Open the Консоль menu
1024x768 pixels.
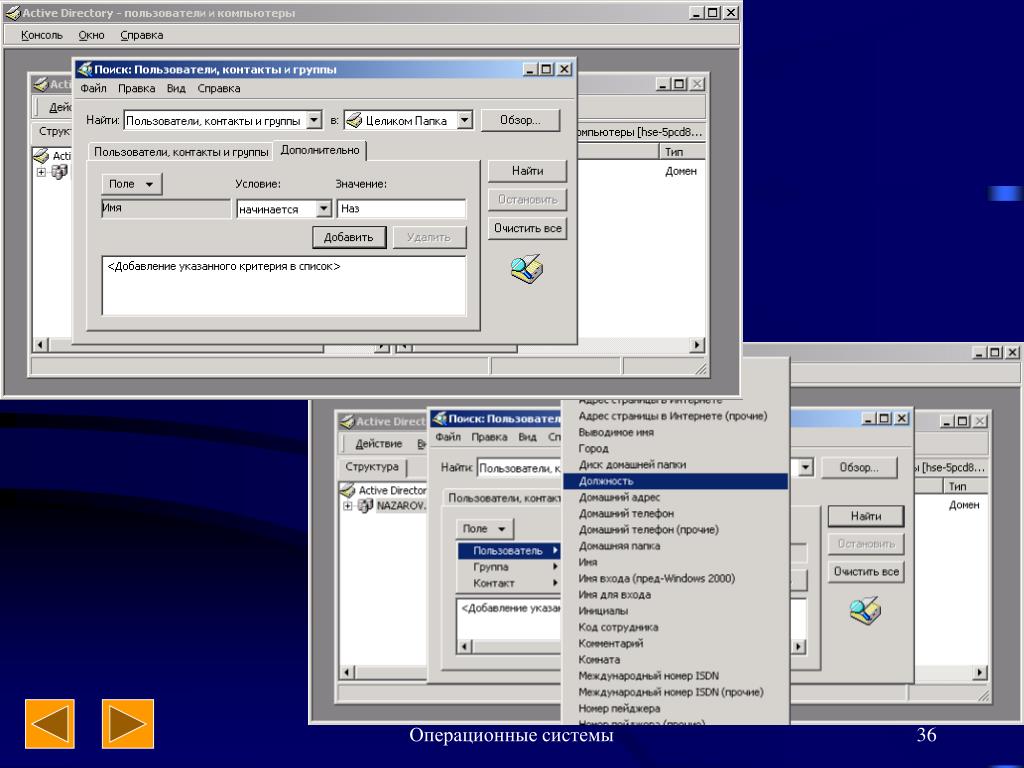click(x=42, y=35)
